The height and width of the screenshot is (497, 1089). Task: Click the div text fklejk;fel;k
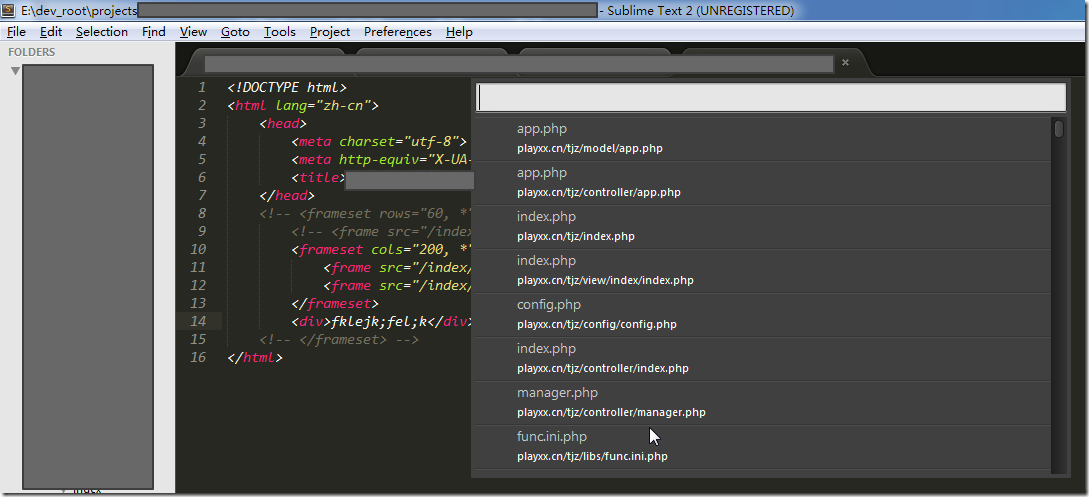coord(381,321)
